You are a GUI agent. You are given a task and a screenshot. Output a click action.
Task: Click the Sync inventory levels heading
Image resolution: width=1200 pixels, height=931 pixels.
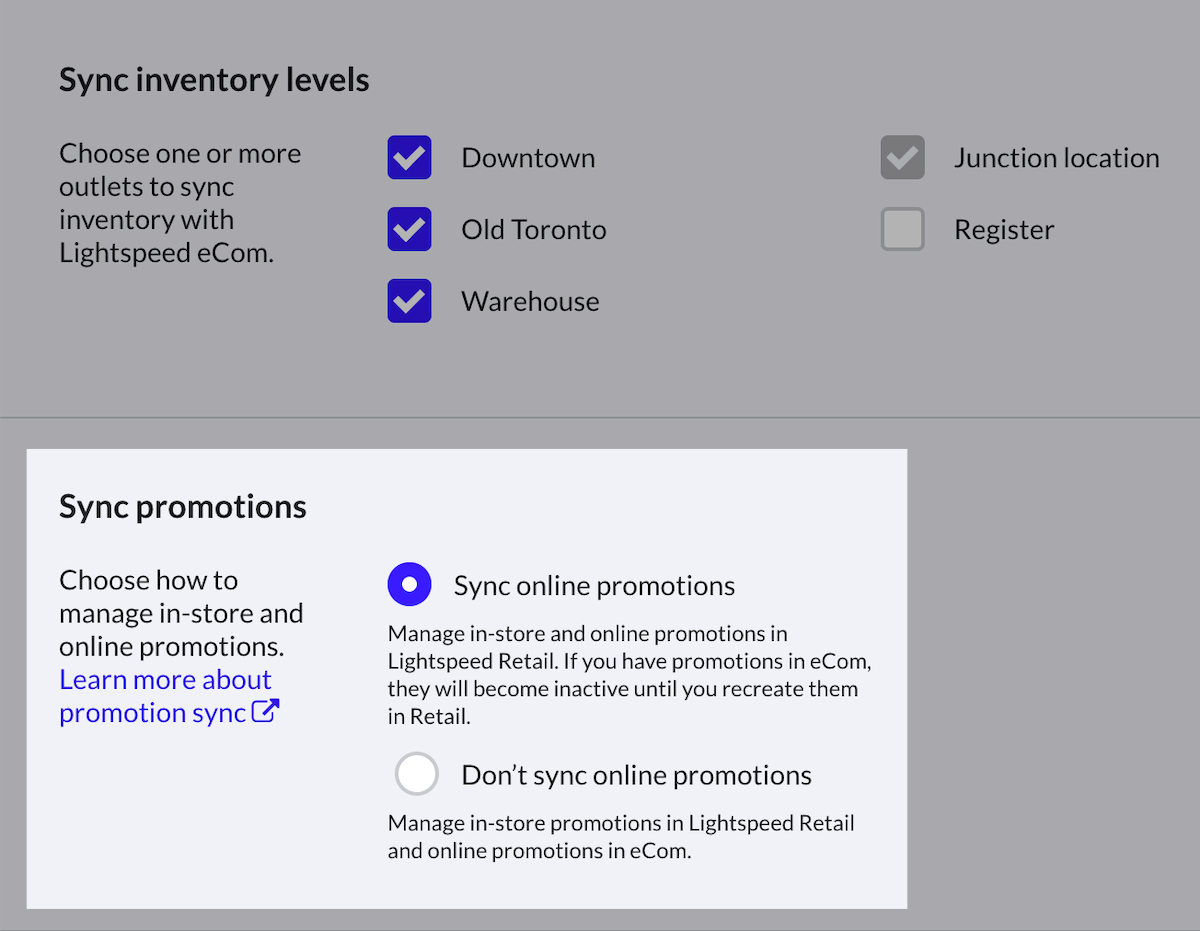pos(214,79)
